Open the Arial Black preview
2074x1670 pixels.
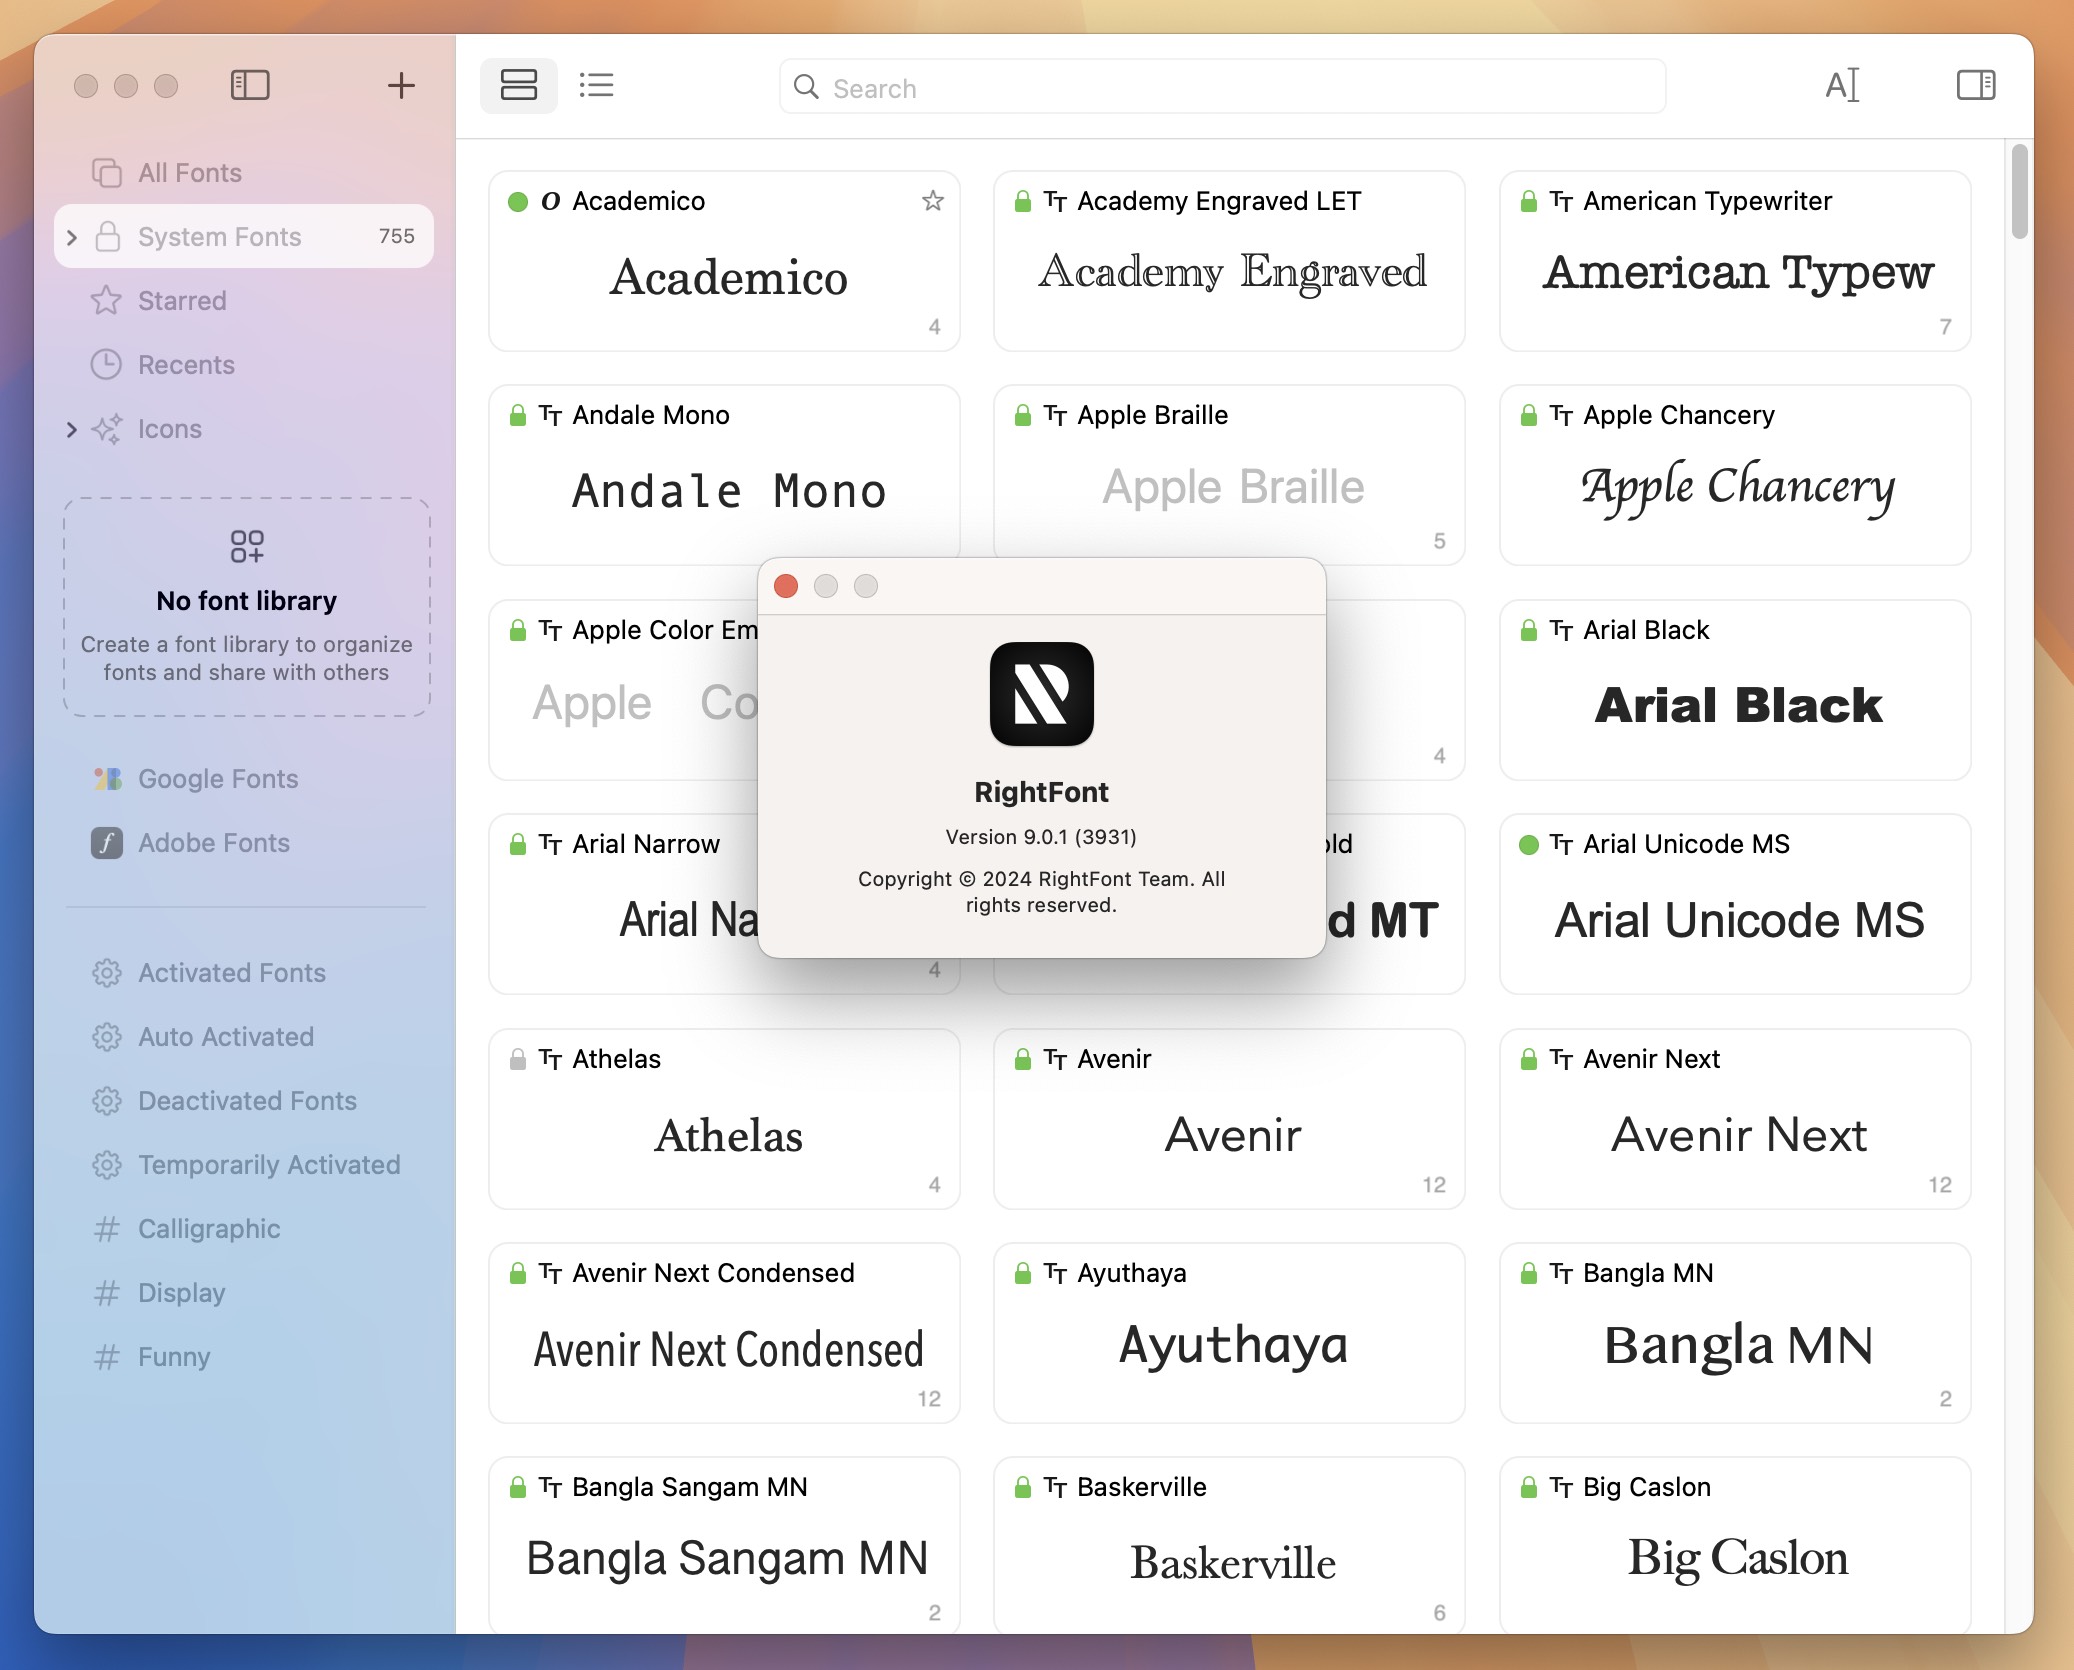[x=1738, y=705]
